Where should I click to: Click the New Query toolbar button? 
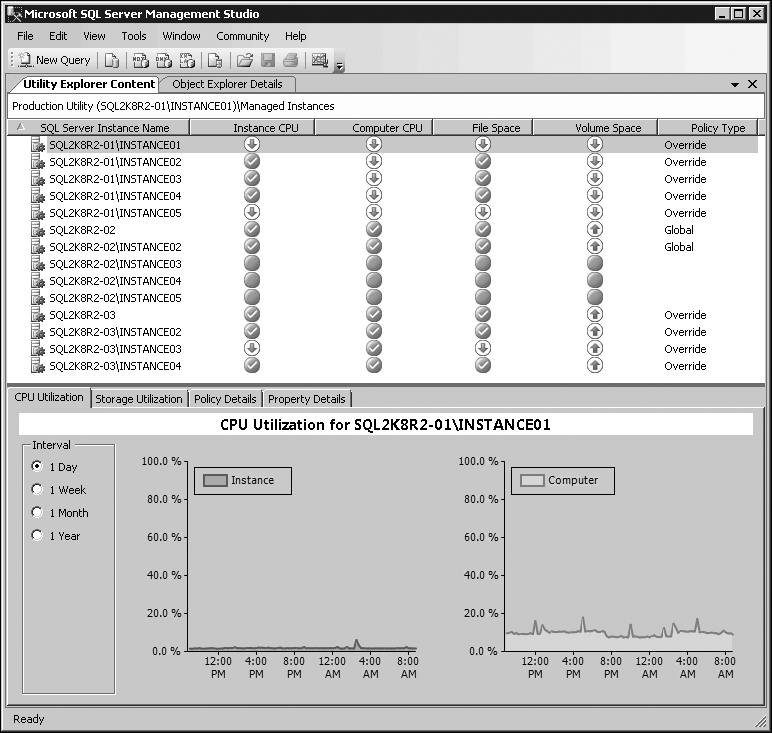[55, 60]
